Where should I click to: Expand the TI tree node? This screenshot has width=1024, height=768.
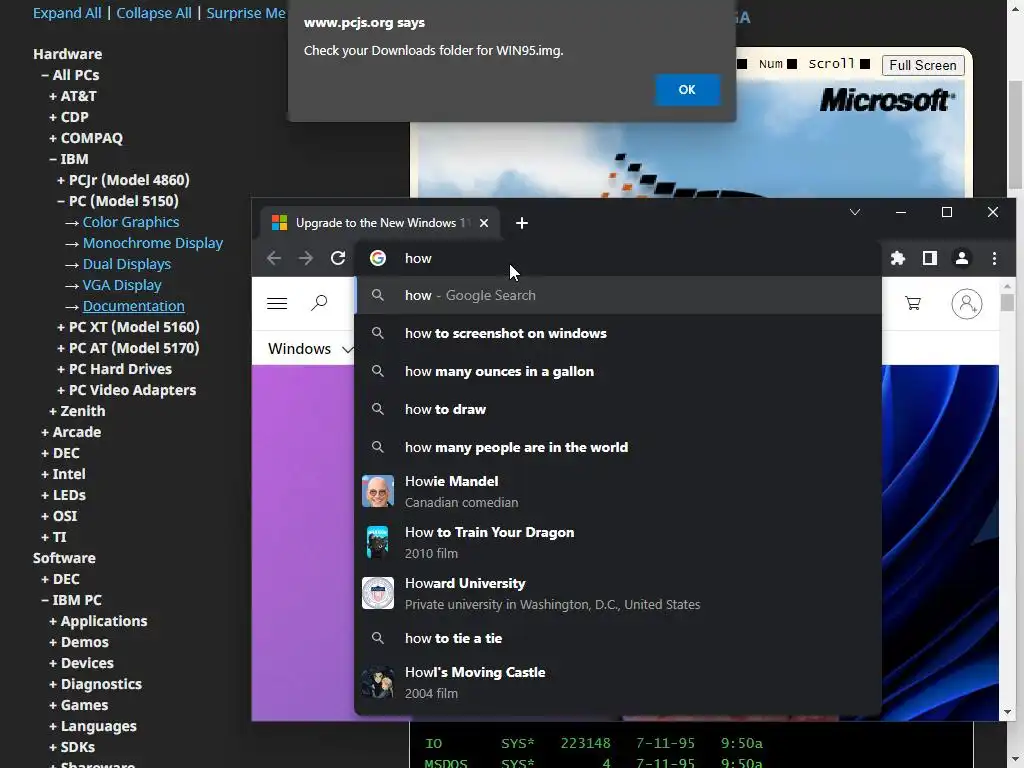54,537
